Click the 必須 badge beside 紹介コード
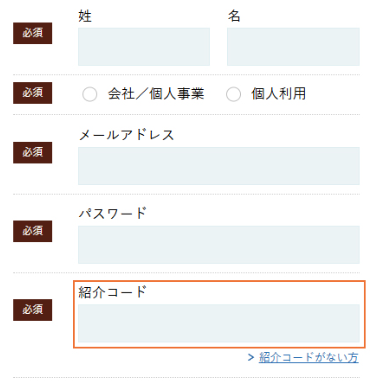The height and width of the screenshot is (388, 385). click(33, 310)
